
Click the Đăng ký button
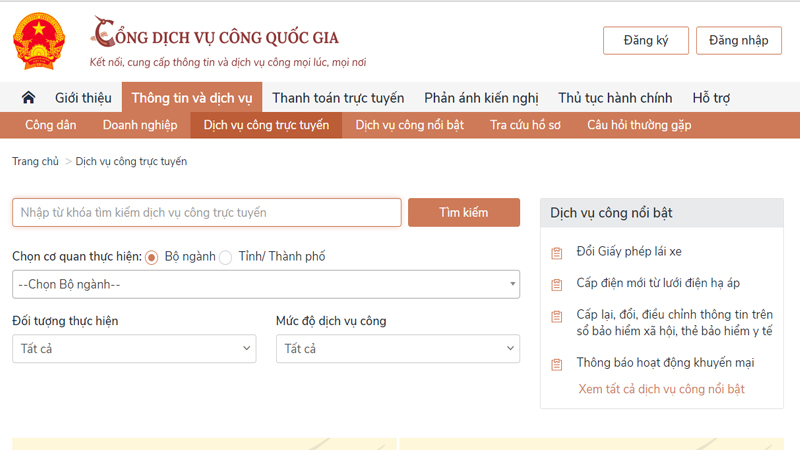point(645,40)
